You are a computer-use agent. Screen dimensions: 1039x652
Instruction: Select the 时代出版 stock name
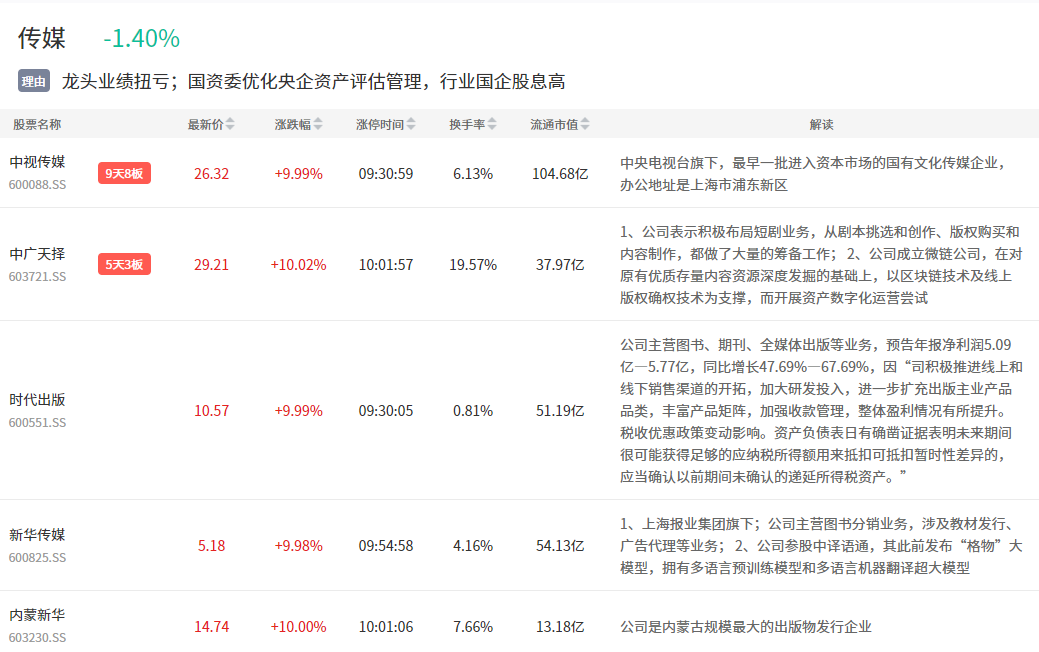38,399
